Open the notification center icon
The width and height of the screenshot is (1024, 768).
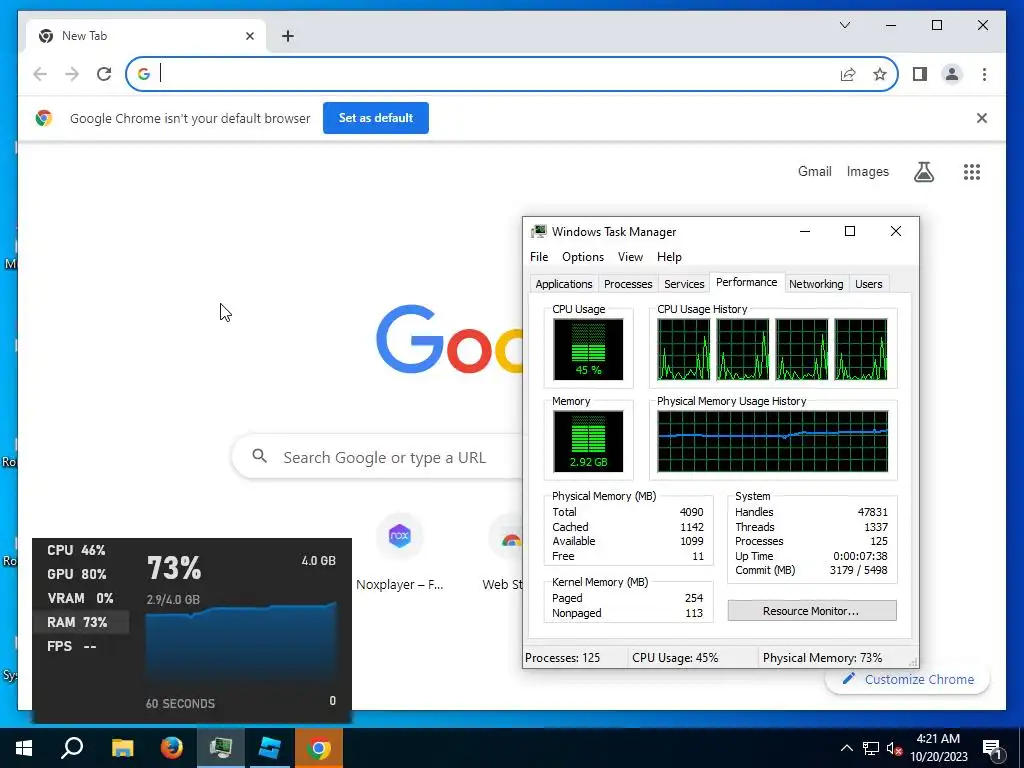(992, 750)
